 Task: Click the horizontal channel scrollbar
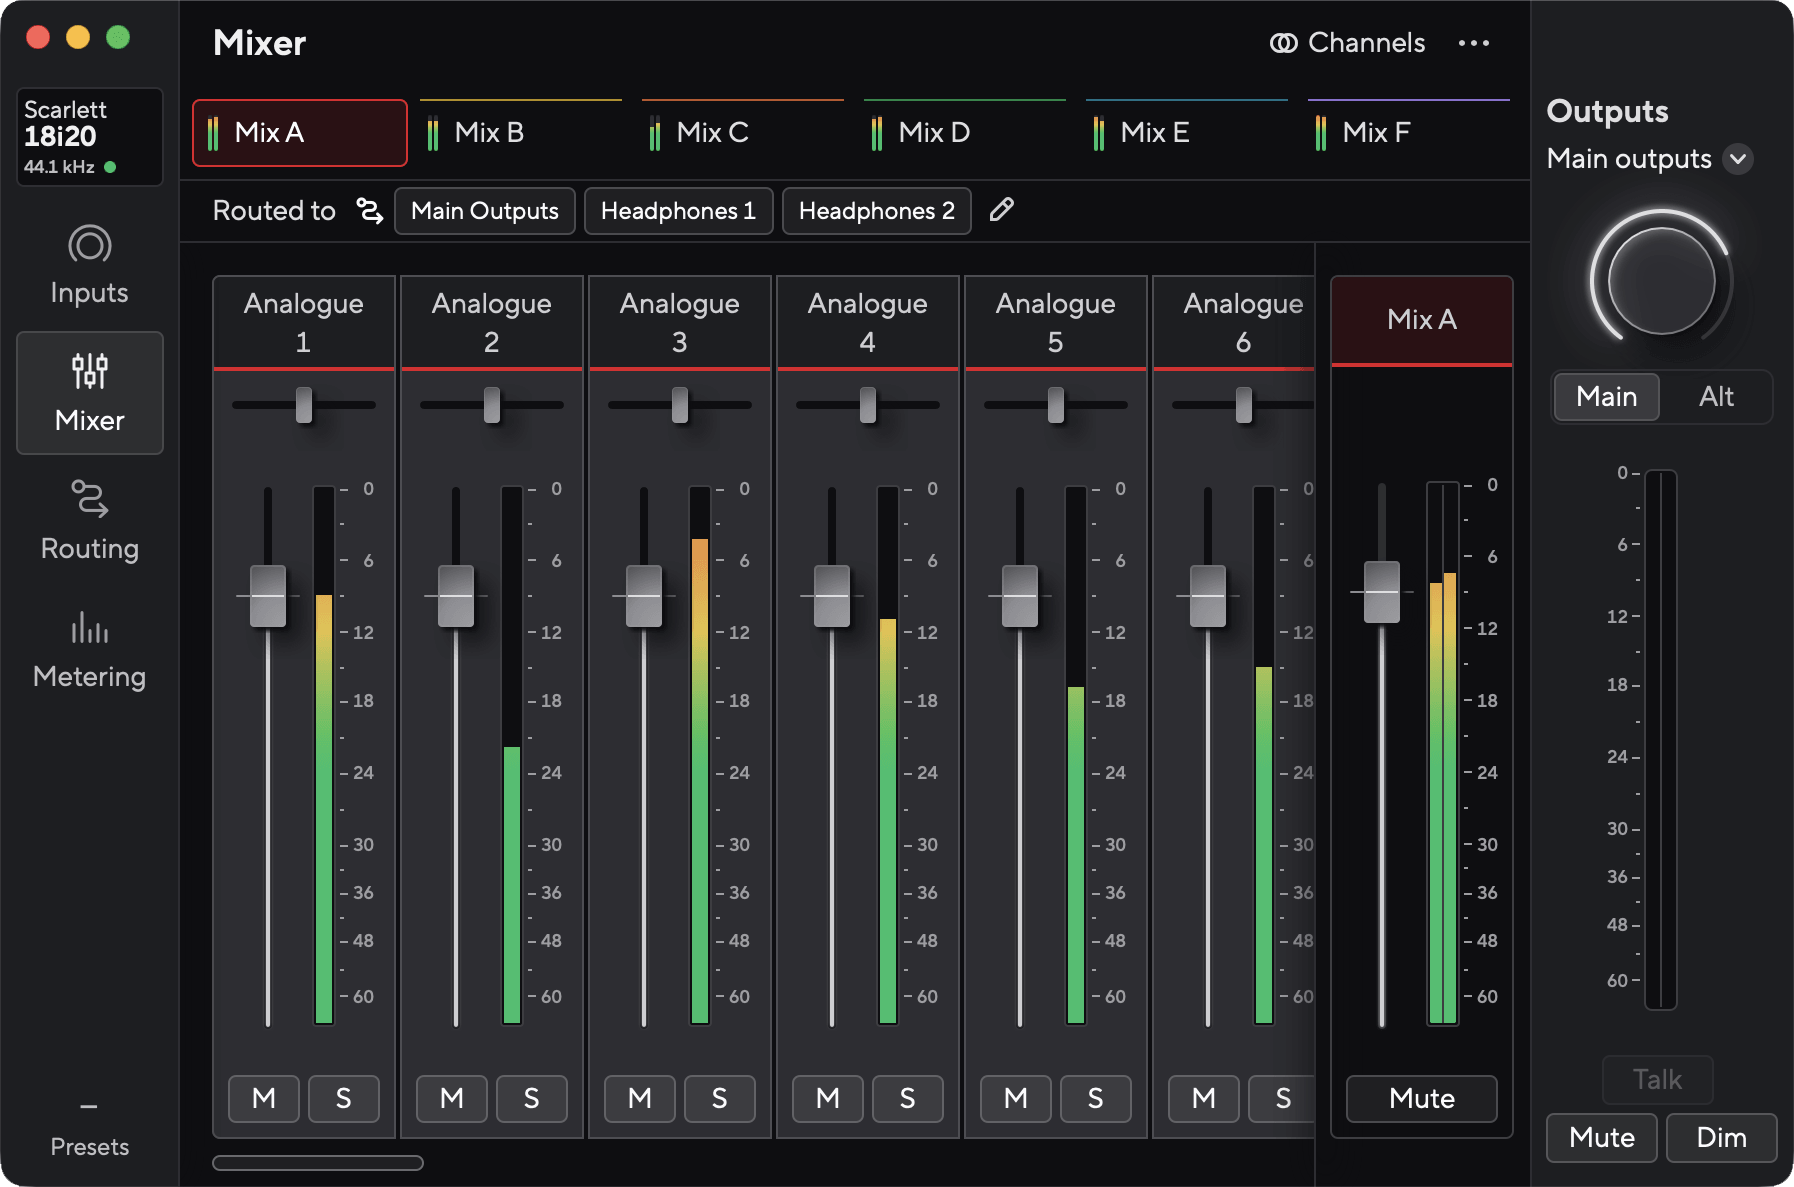coord(318,1162)
